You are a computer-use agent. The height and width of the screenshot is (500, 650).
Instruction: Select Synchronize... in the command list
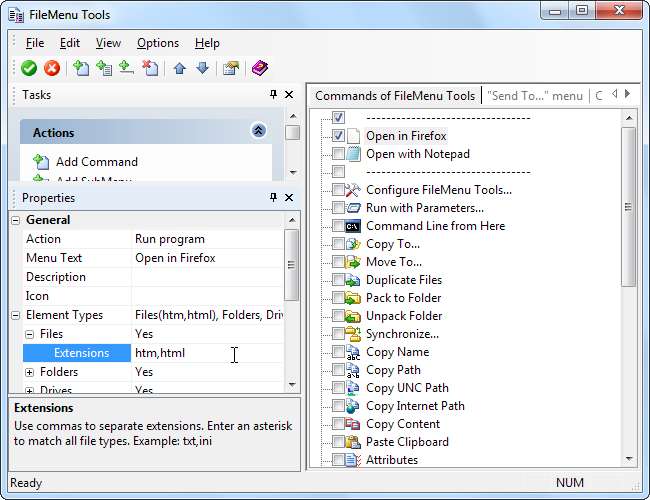pos(402,334)
